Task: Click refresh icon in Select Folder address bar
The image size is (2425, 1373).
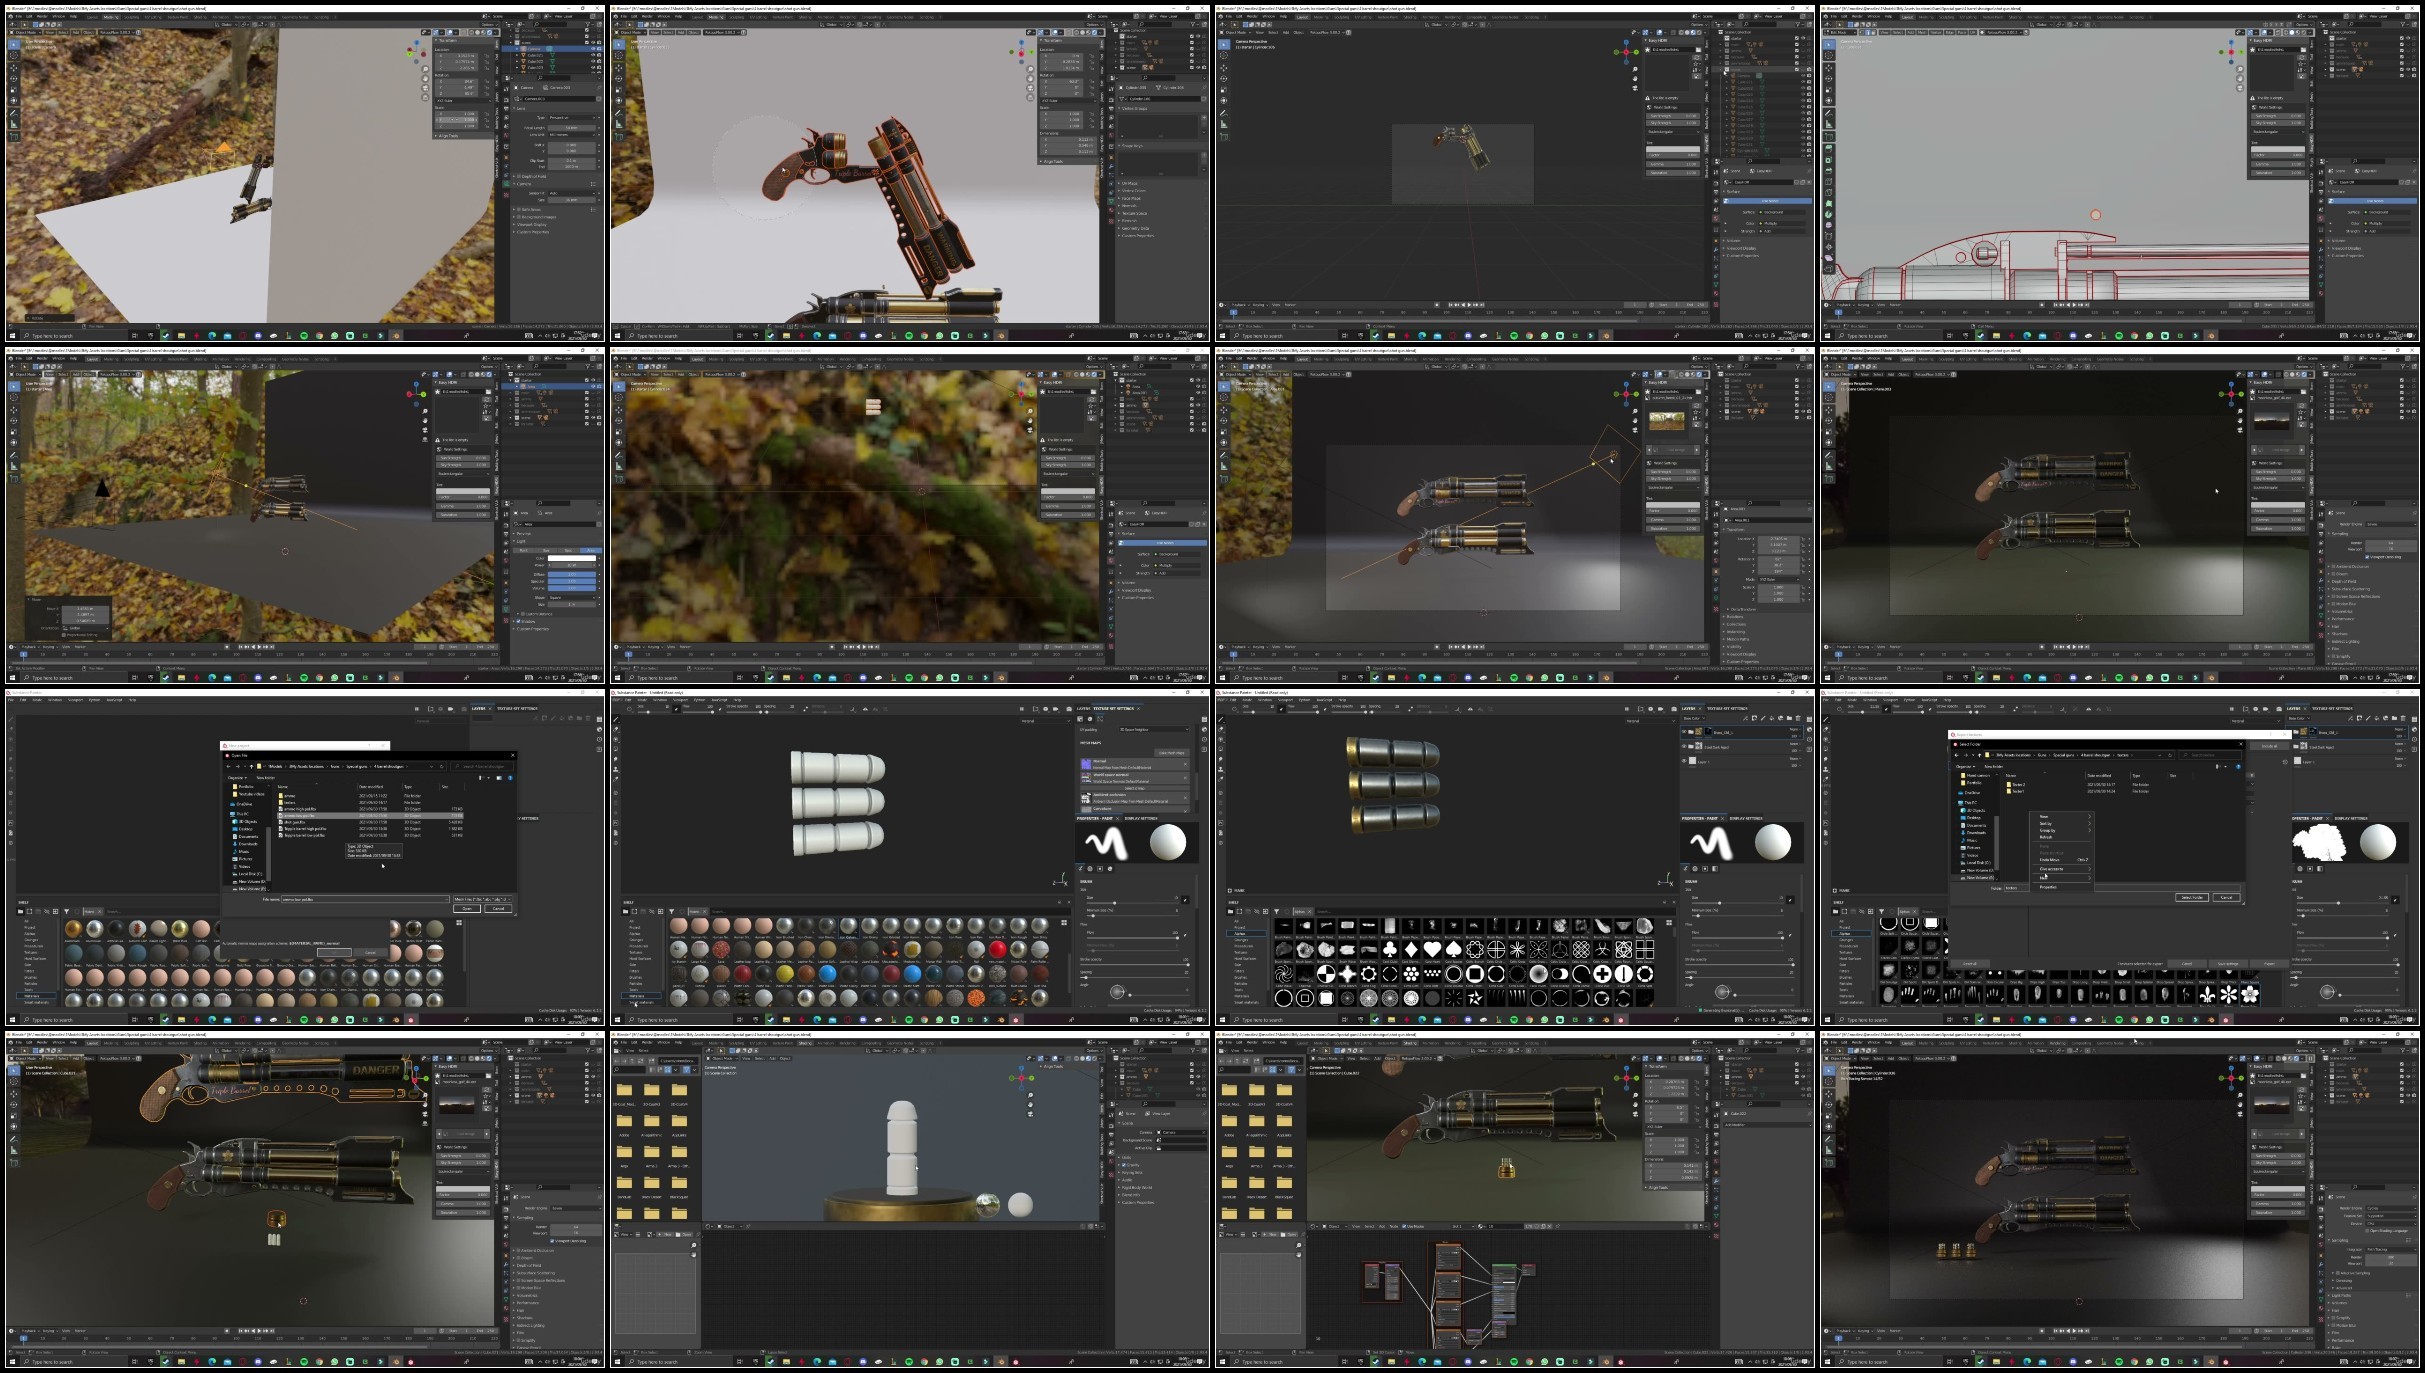Action: (x=2170, y=755)
